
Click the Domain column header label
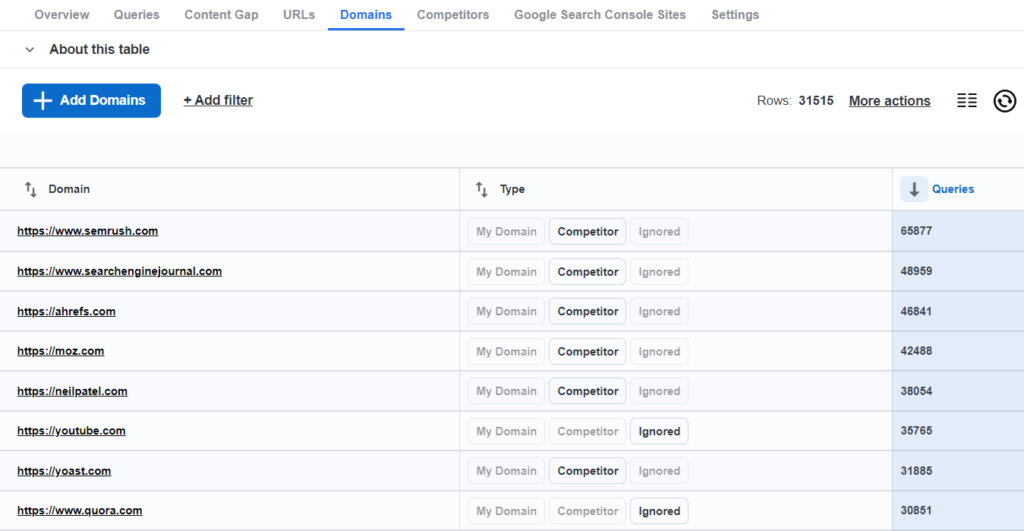pyautogui.click(x=69, y=189)
